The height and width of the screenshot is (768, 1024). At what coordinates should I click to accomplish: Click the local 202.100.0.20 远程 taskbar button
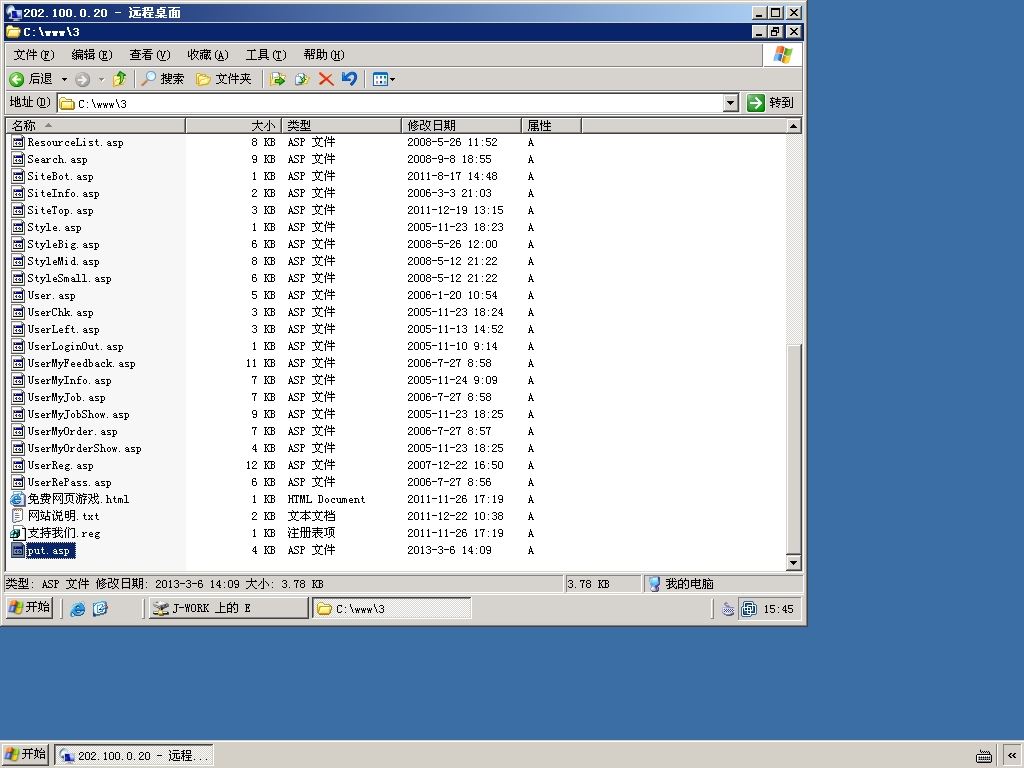tap(134, 756)
